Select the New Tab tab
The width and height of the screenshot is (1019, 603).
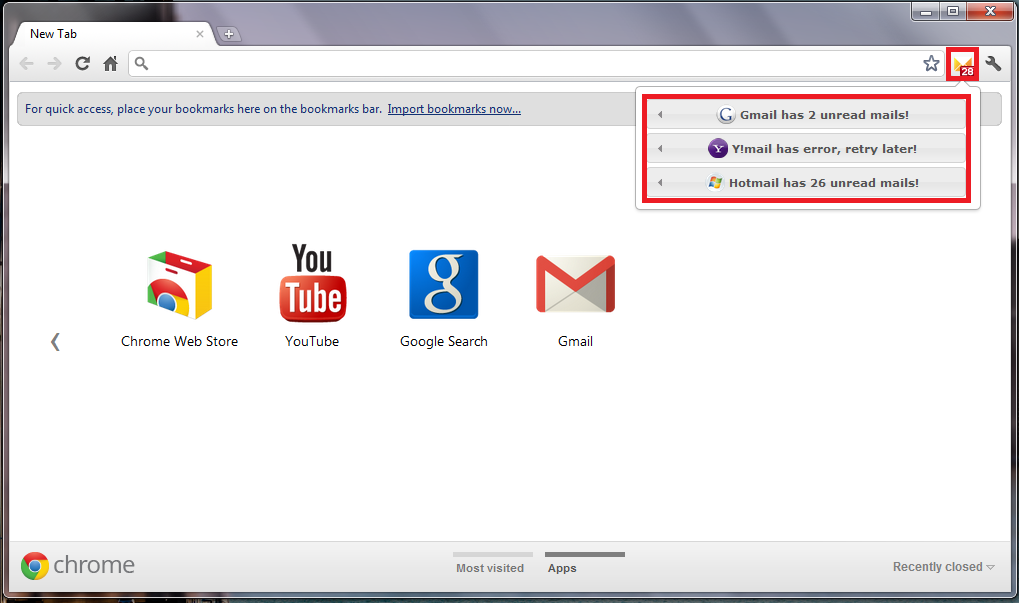[110, 34]
